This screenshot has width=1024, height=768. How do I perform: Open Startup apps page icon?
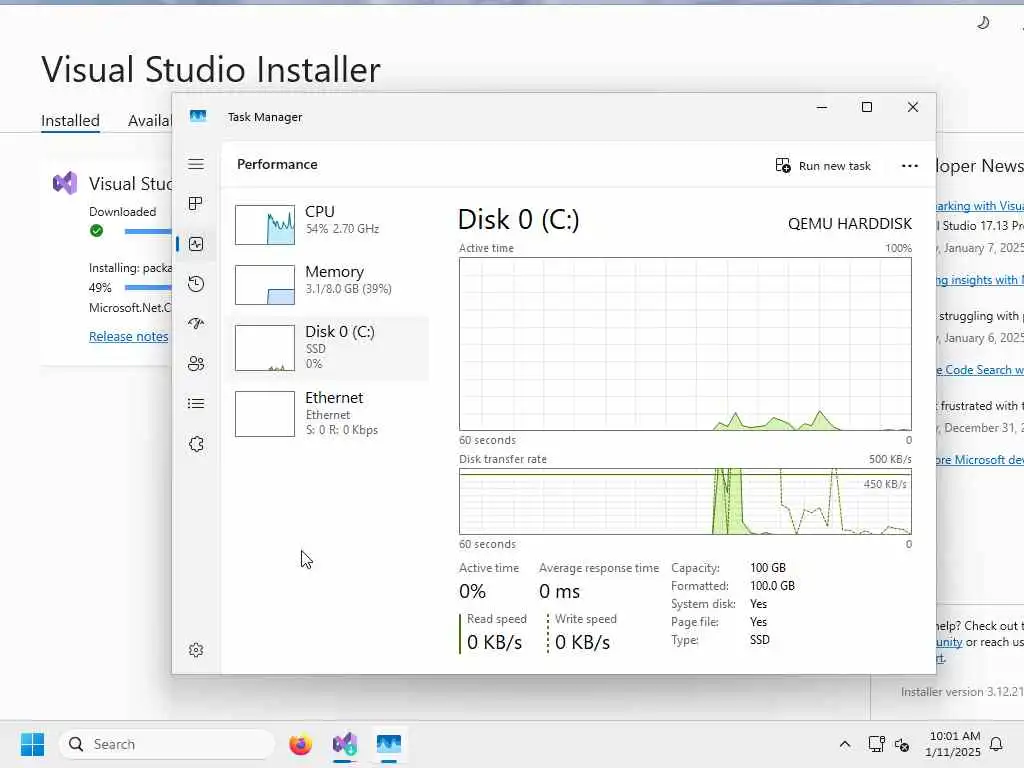pyautogui.click(x=196, y=324)
